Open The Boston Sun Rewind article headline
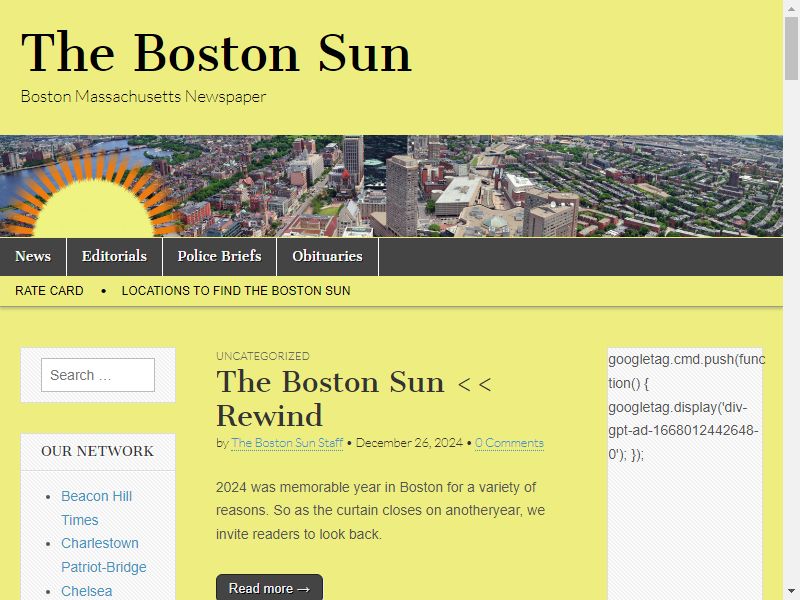 354,398
